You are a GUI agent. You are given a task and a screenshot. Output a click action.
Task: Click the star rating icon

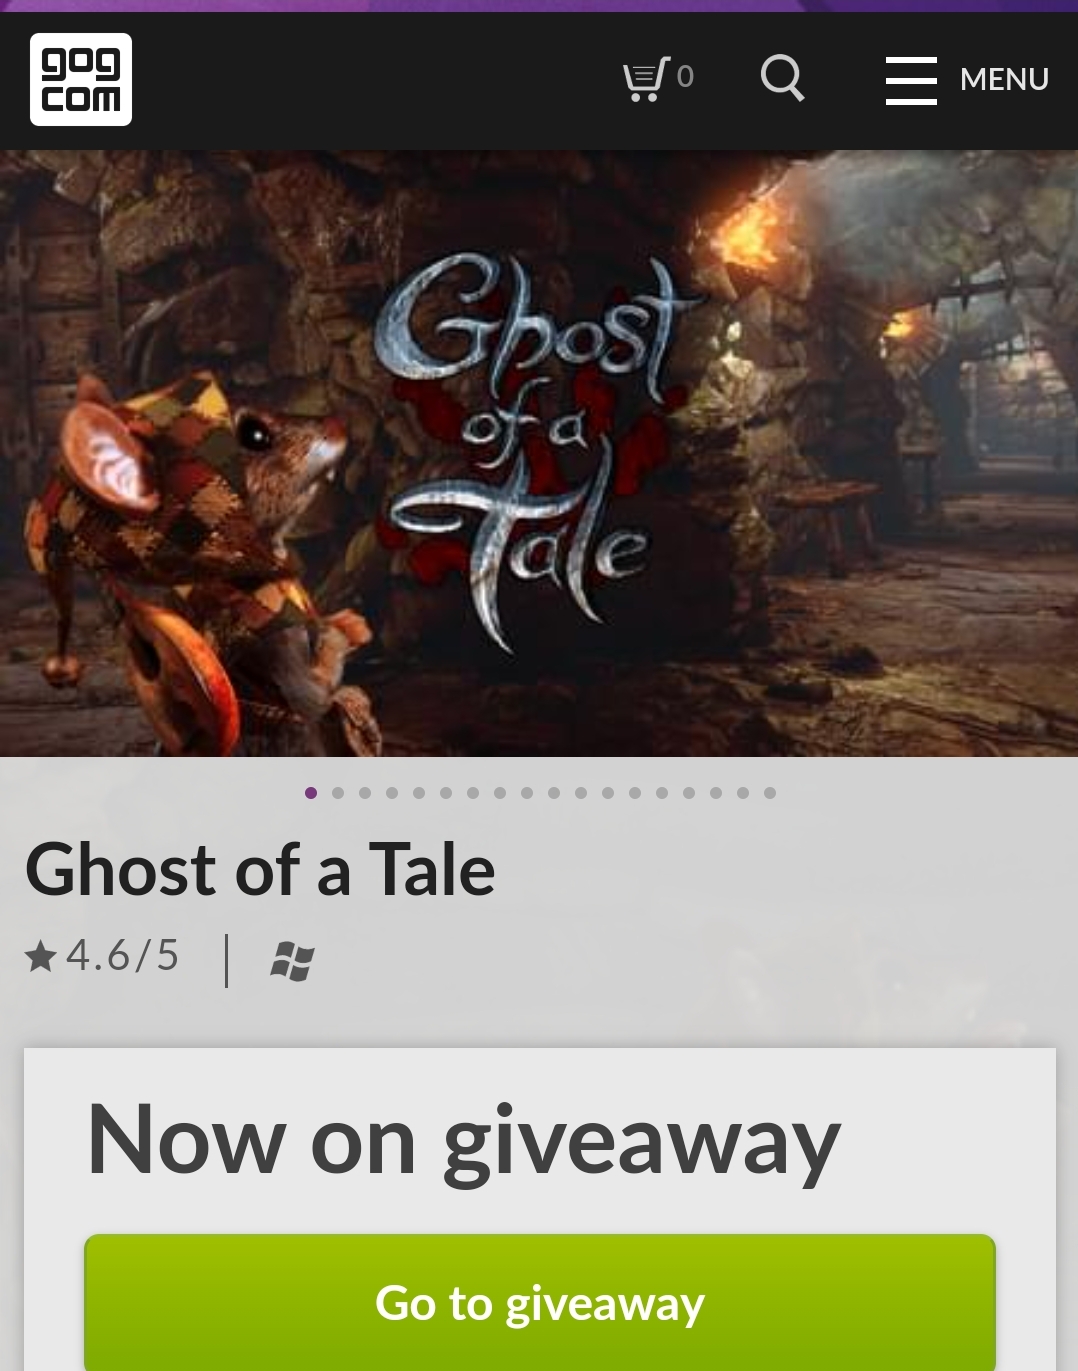[x=41, y=957]
